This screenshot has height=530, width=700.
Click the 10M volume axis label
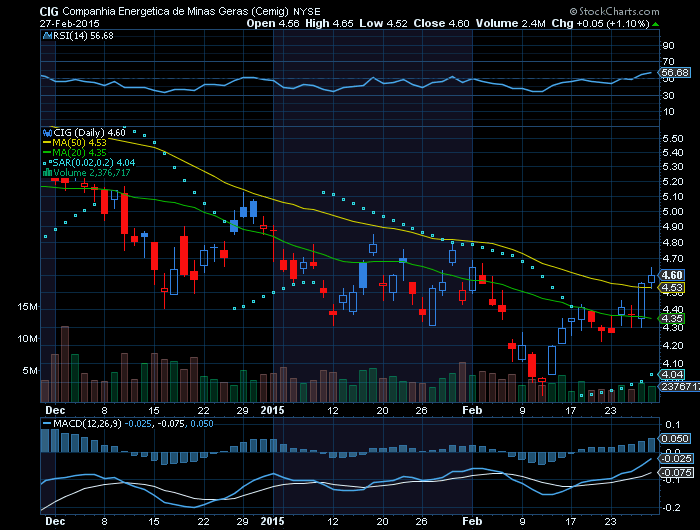(27, 339)
